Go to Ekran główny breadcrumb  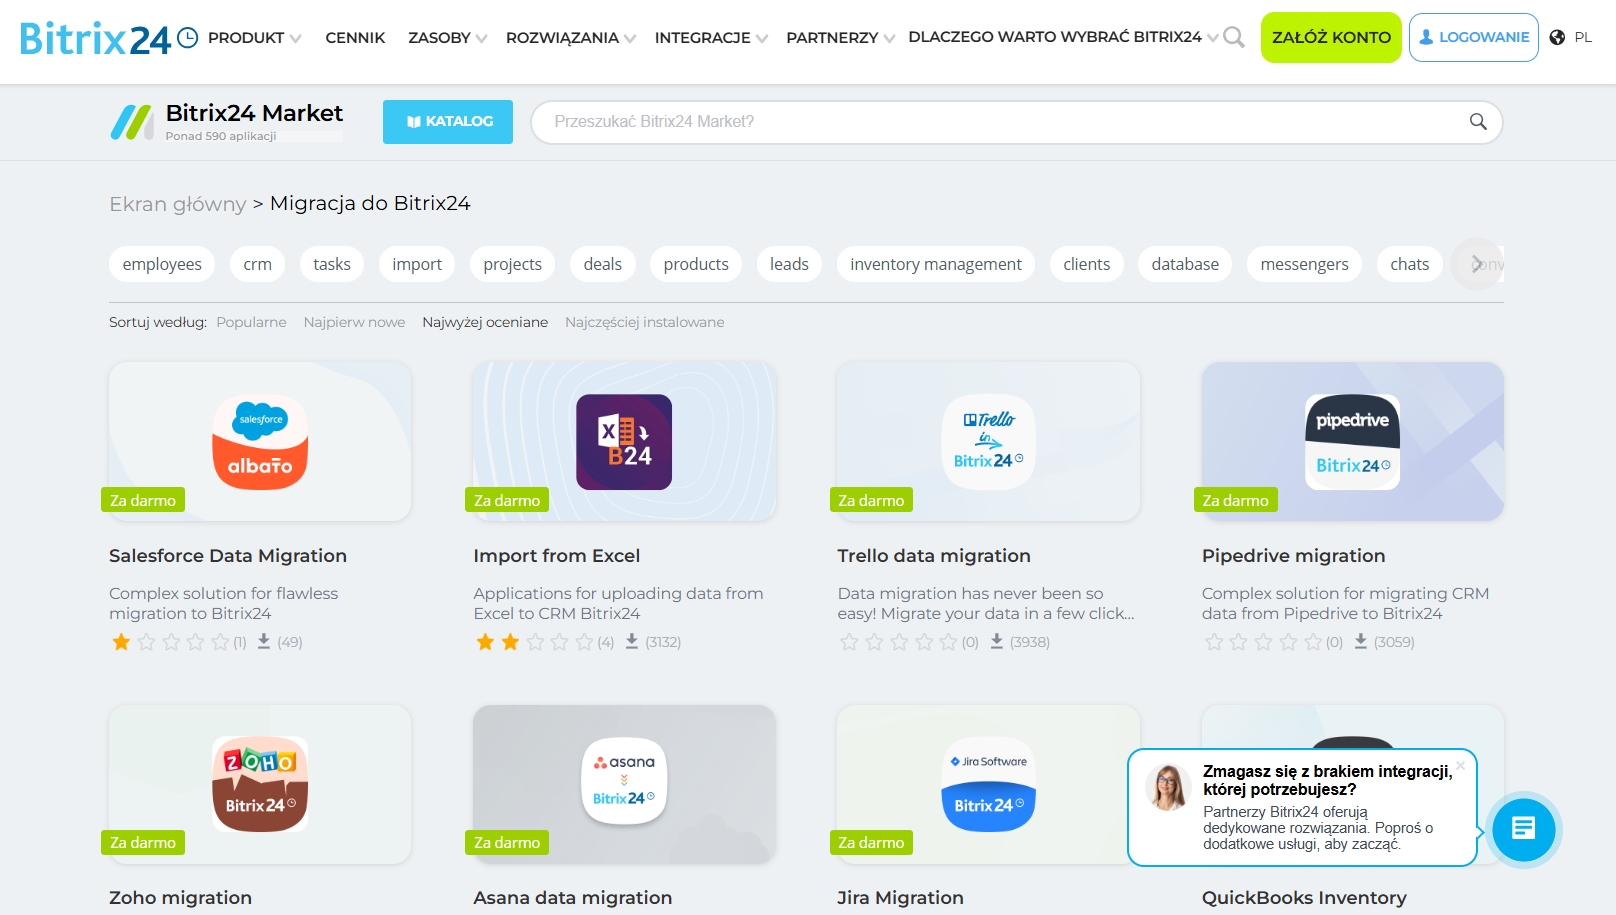(177, 204)
